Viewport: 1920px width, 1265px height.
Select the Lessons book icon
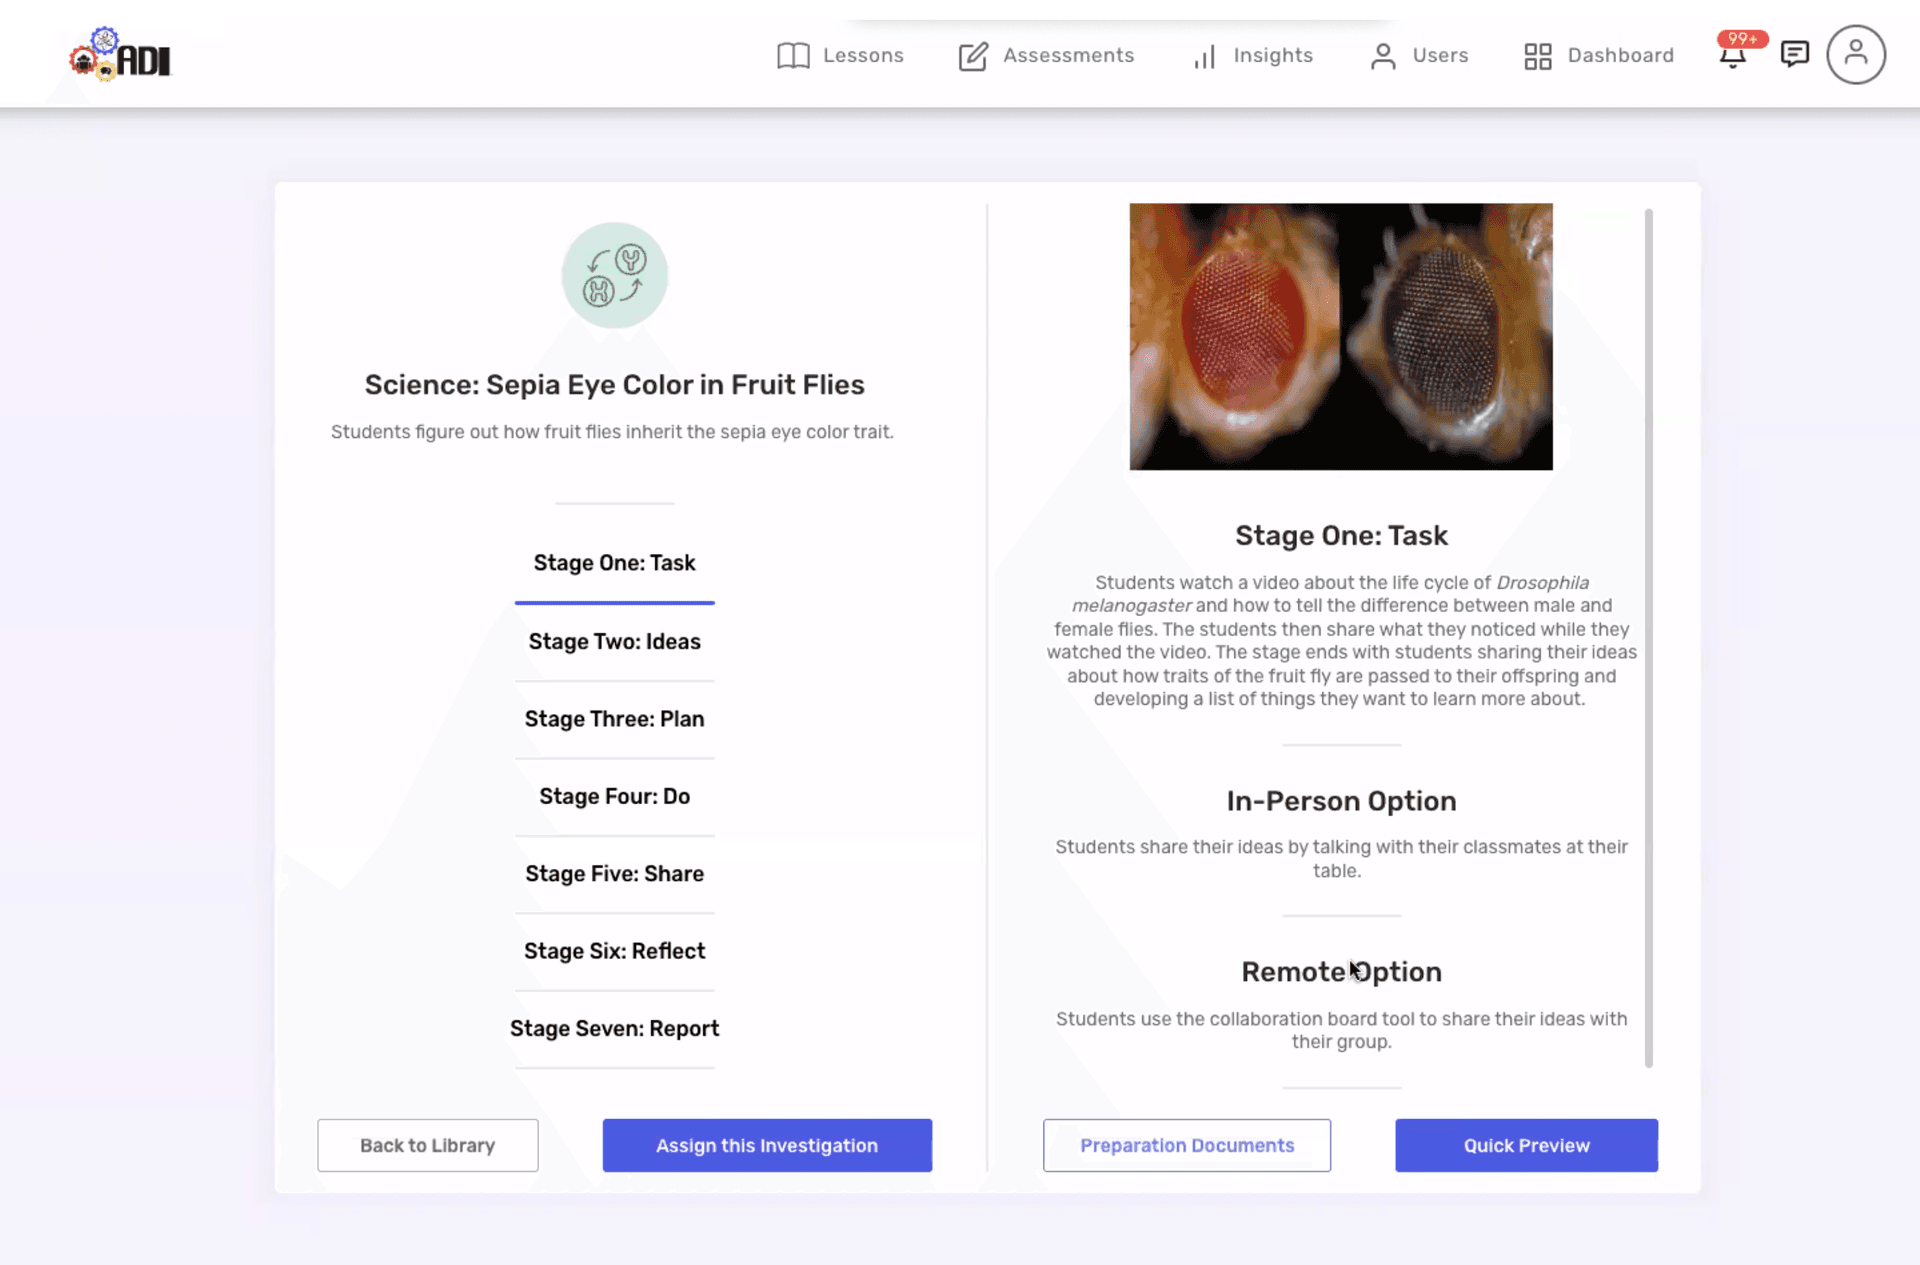click(x=793, y=55)
